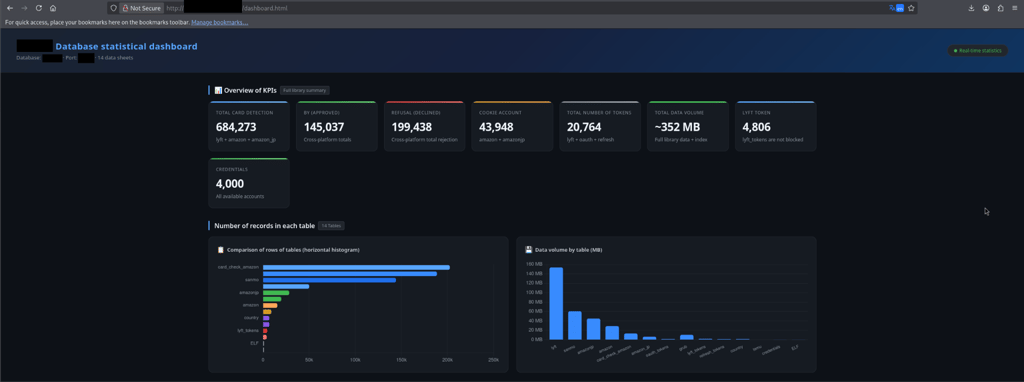Screen dimensions: 1024x382
Task: Select the Credentials 4,000 card
Action: [x=249, y=183]
